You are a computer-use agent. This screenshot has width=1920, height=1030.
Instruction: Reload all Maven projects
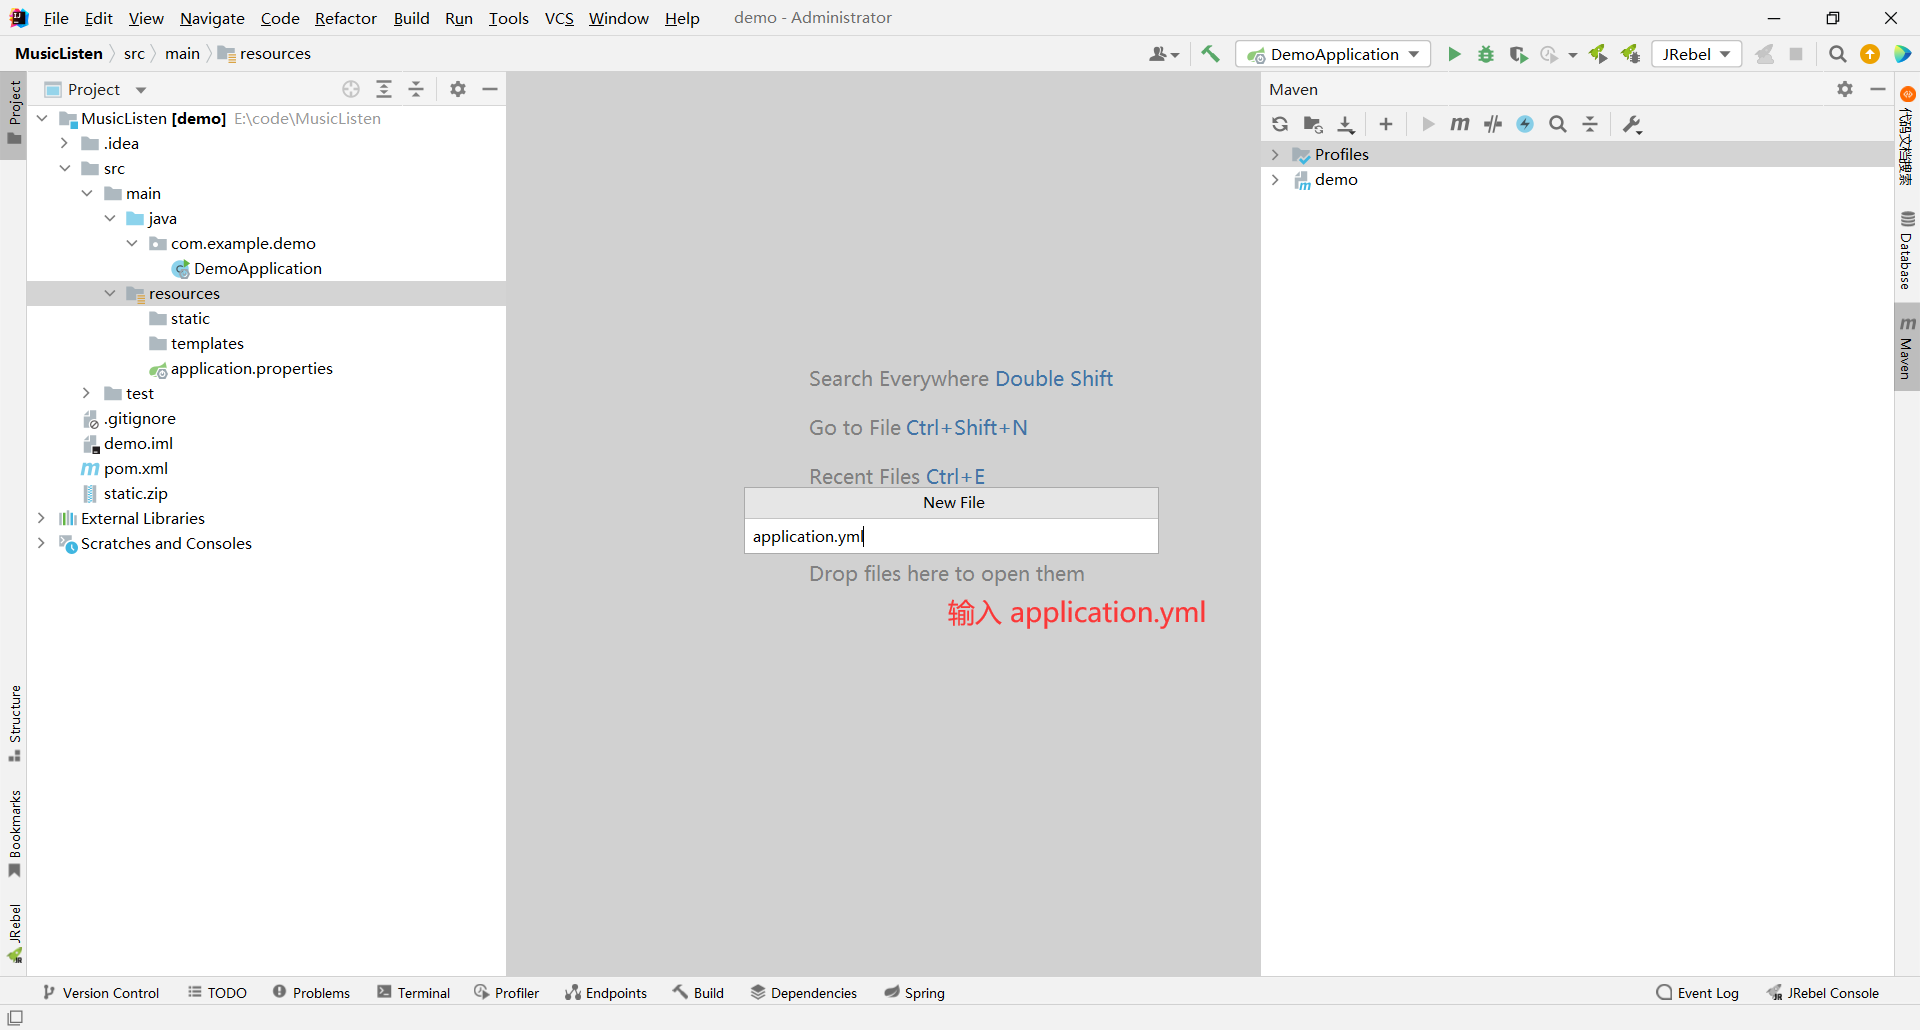1280,124
